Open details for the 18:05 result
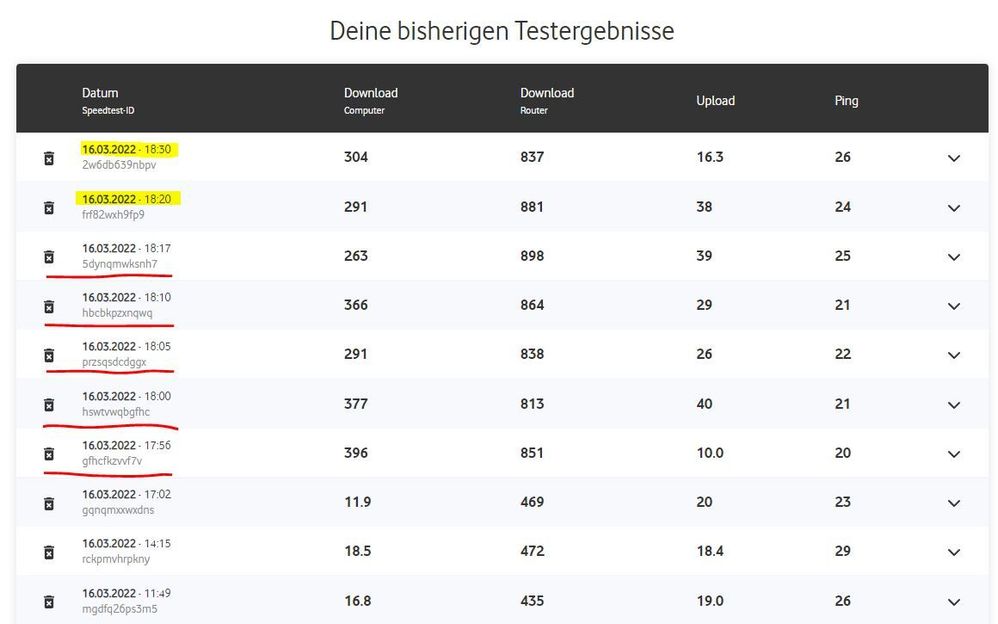The height and width of the screenshot is (624, 998). (x=953, y=355)
